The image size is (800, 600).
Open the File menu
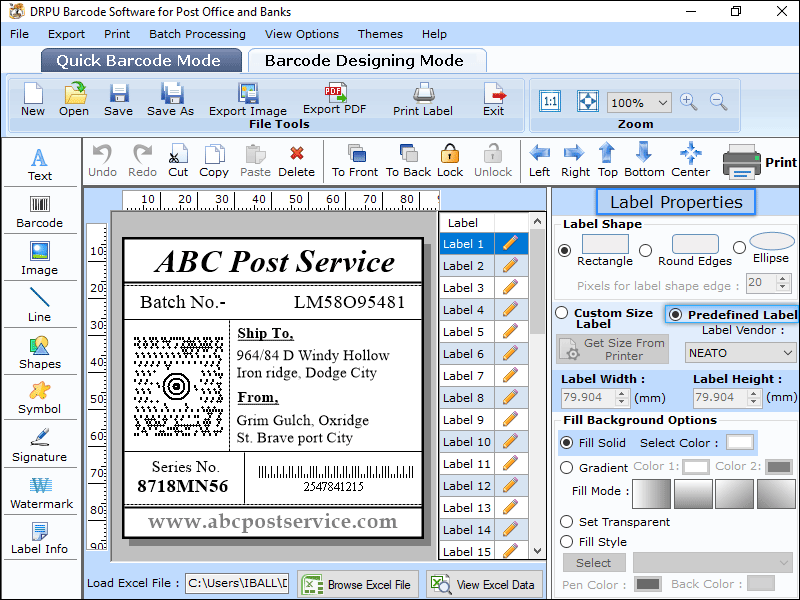tap(19, 34)
